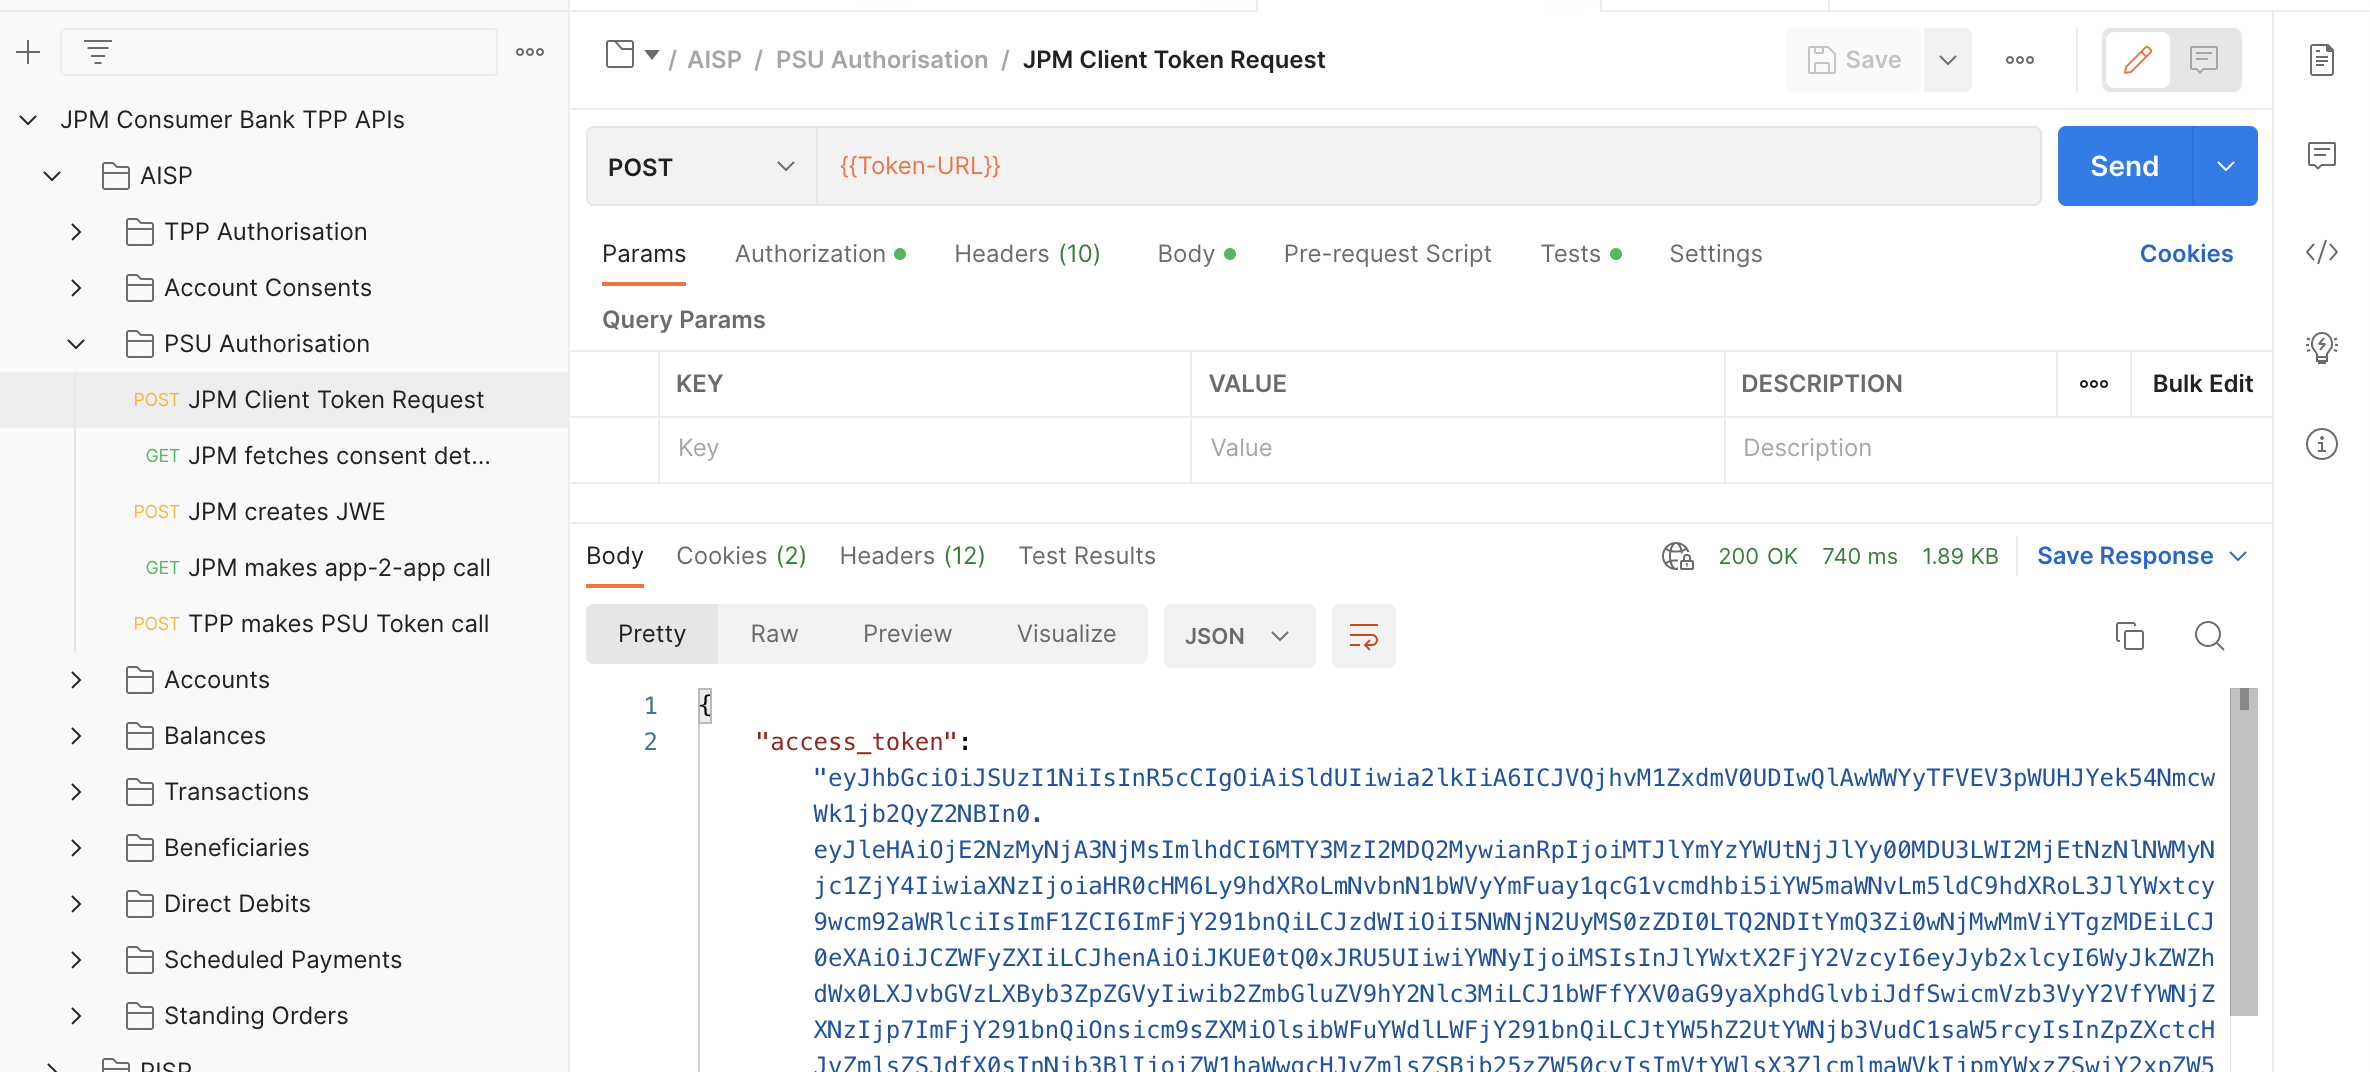
Task: Open the POST method dropdown
Action: (700, 167)
